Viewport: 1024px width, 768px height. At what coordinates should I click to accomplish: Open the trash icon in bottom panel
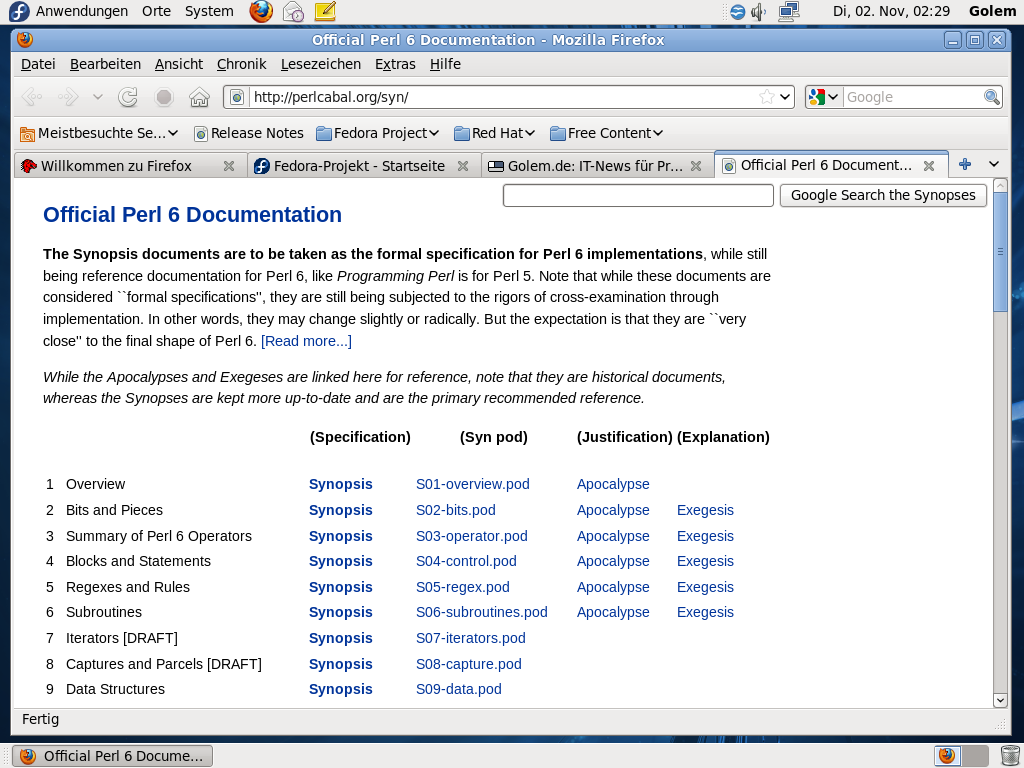1010,755
